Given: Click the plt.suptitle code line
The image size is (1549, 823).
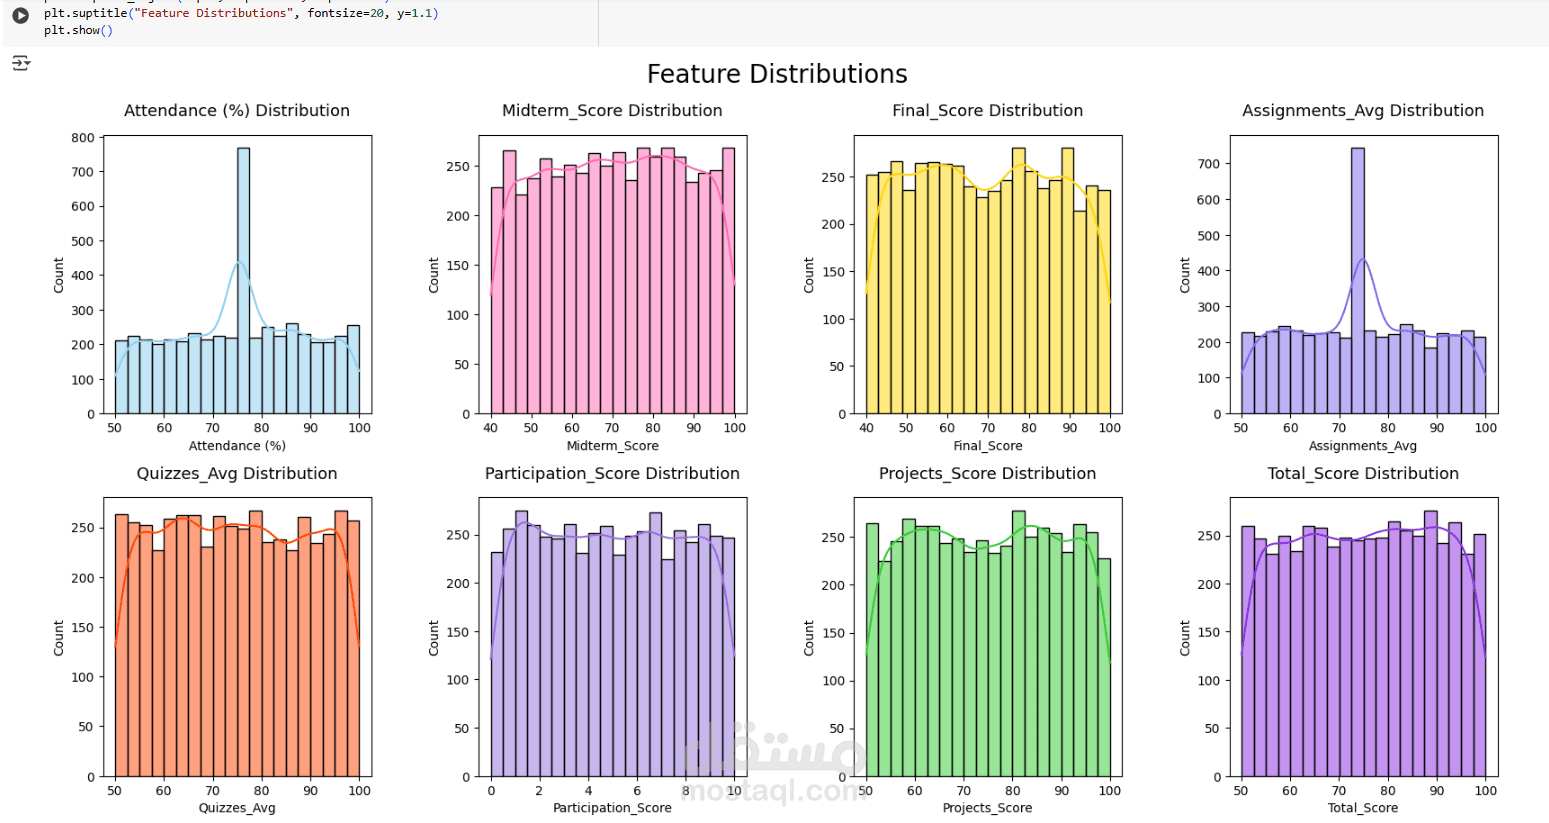Looking at the screenshot, I should click(241, 13).
